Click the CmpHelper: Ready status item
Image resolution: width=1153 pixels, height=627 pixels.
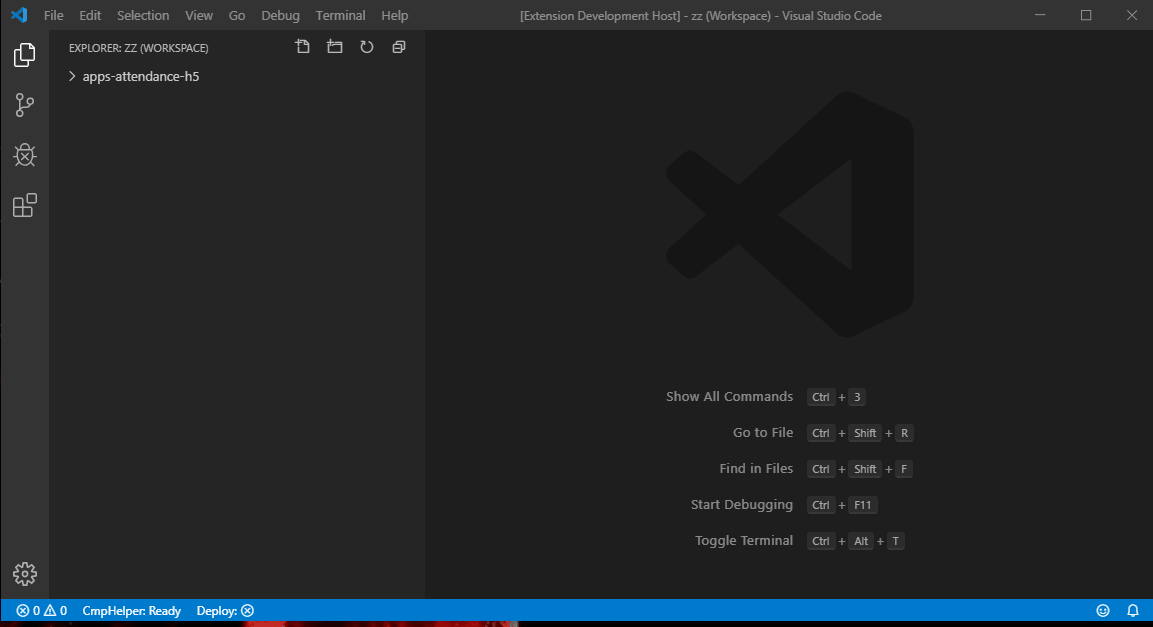[132, 611]
